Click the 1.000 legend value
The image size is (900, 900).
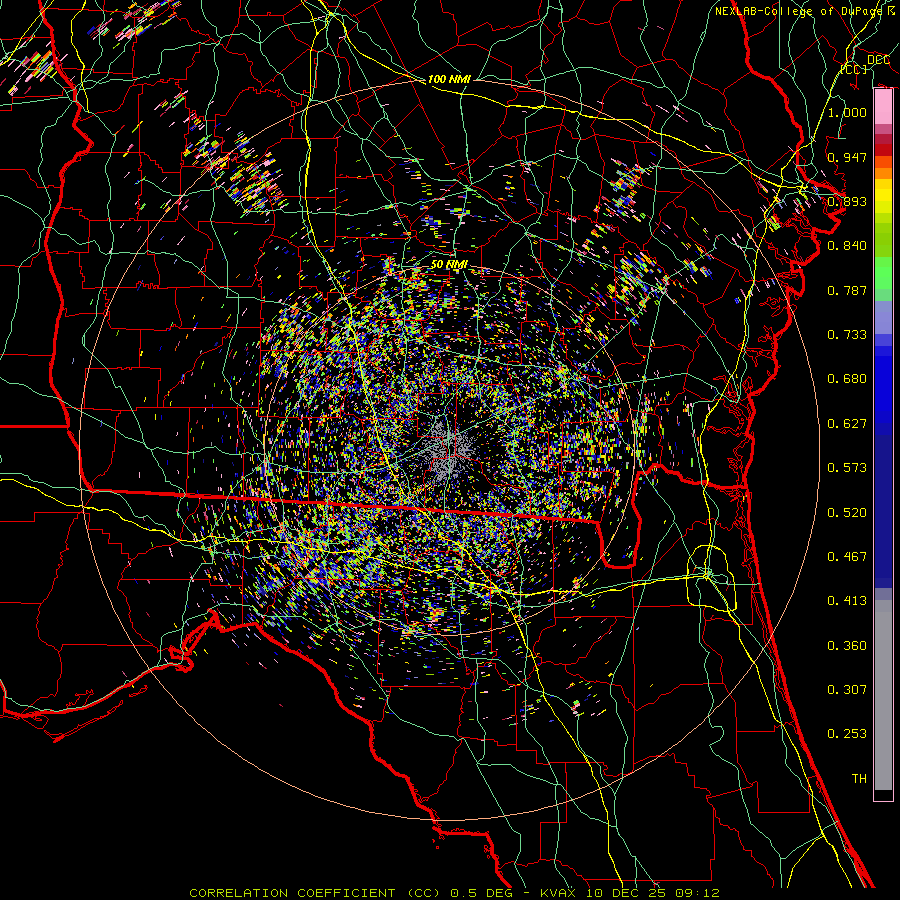click(847, 112)
